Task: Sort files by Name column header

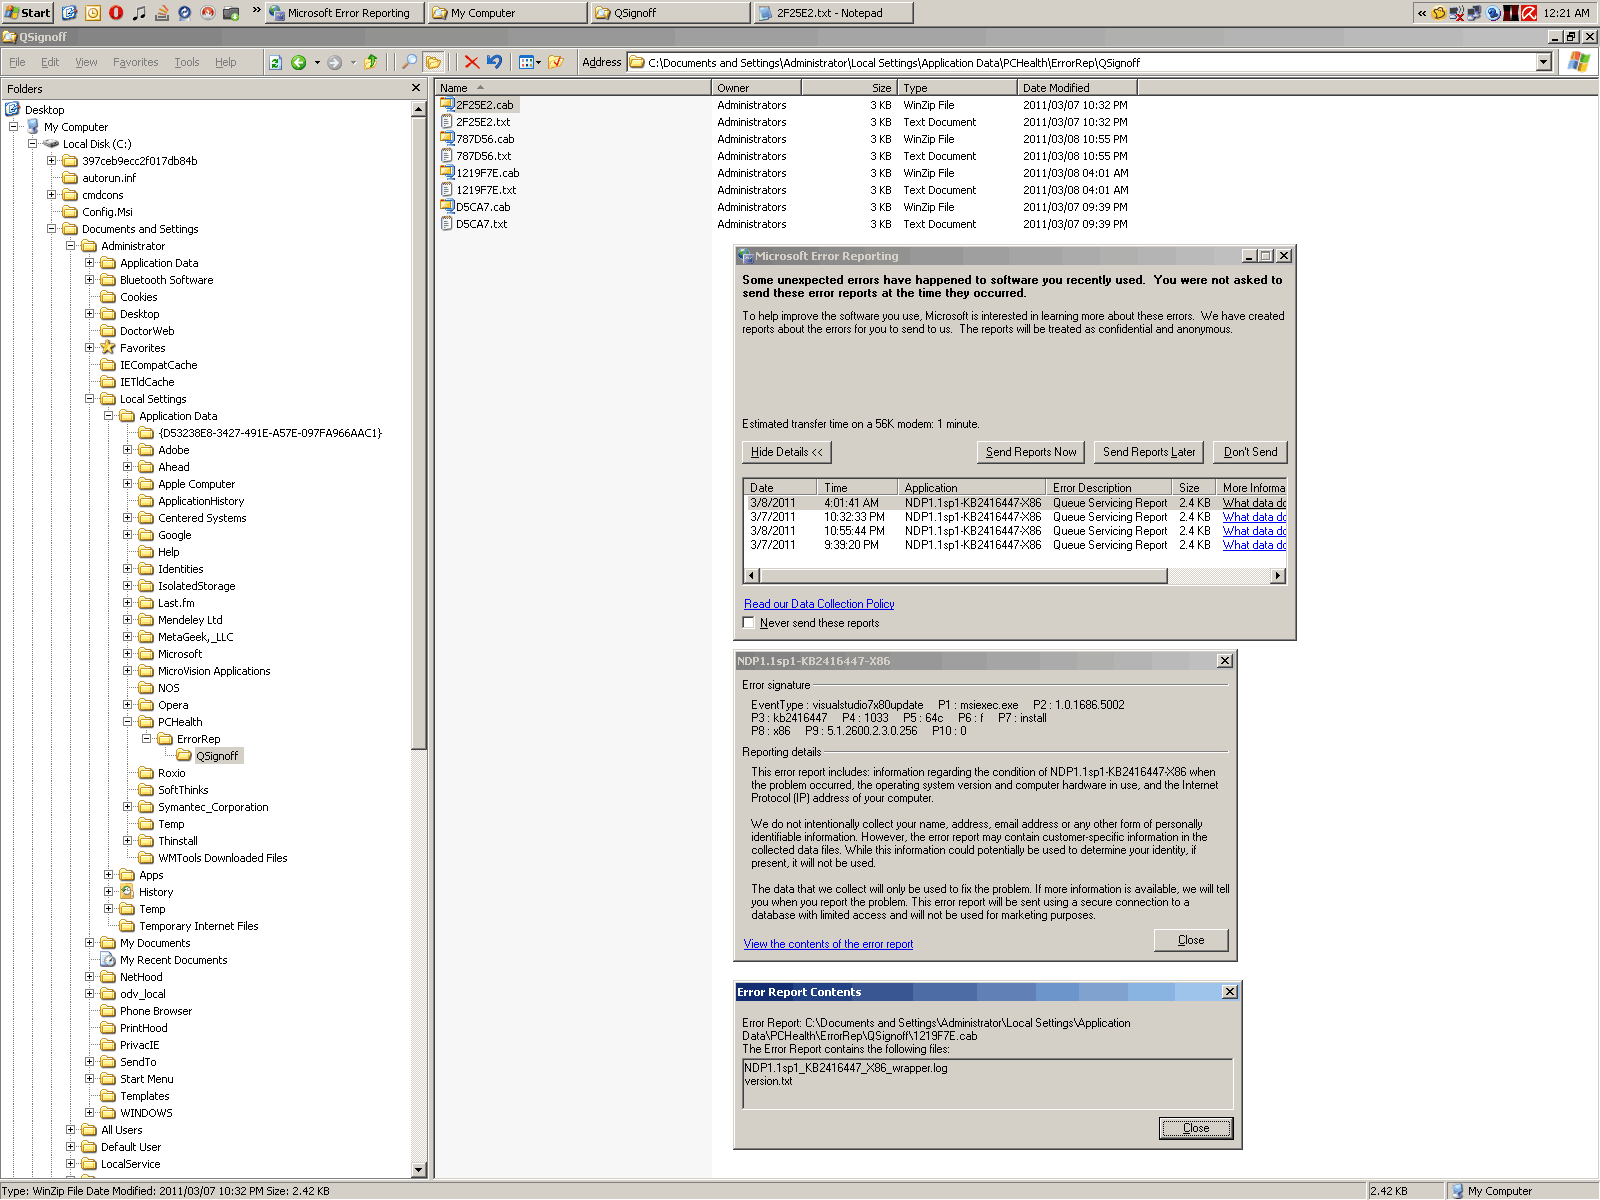Action: click(x=573, y=88)
